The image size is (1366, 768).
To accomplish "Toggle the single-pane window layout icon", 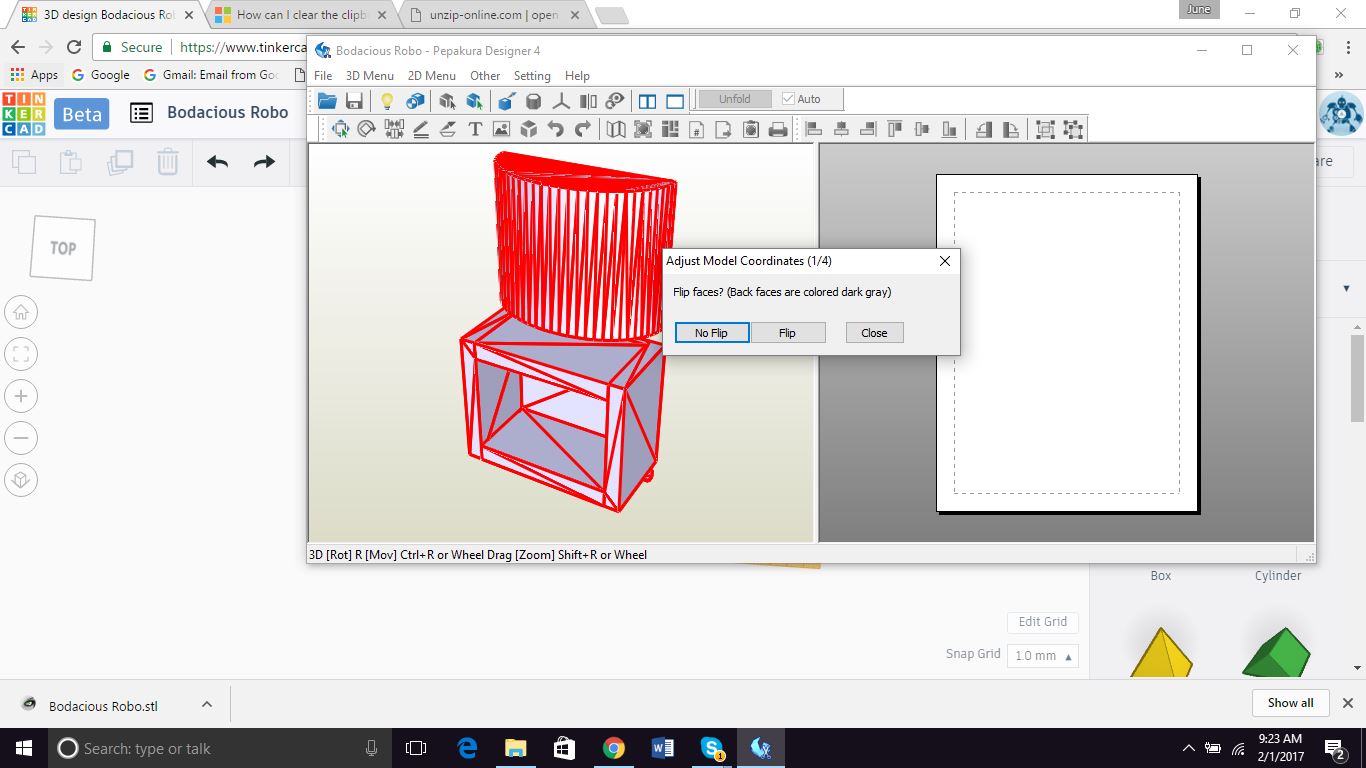I will point(675,100).
